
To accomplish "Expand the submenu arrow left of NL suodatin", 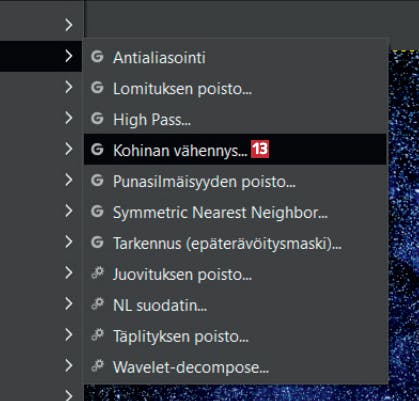I will [69, 304].
